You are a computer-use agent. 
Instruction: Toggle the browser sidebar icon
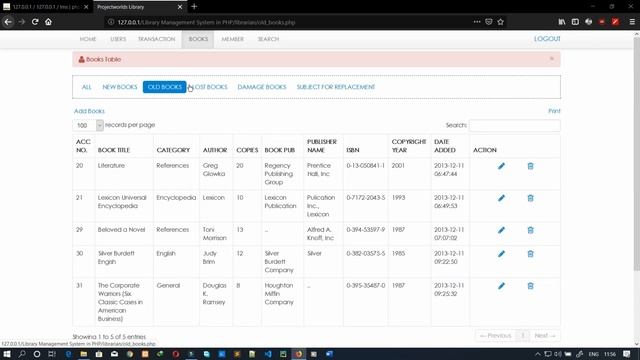(575, 22)
